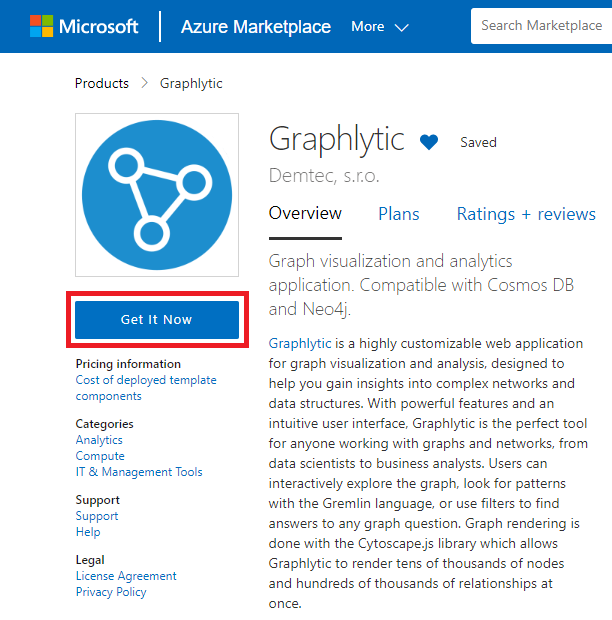This screenshot has height=620, width=612.
Task: Click the Microsoft logo icon
Action: coord(41,26)
